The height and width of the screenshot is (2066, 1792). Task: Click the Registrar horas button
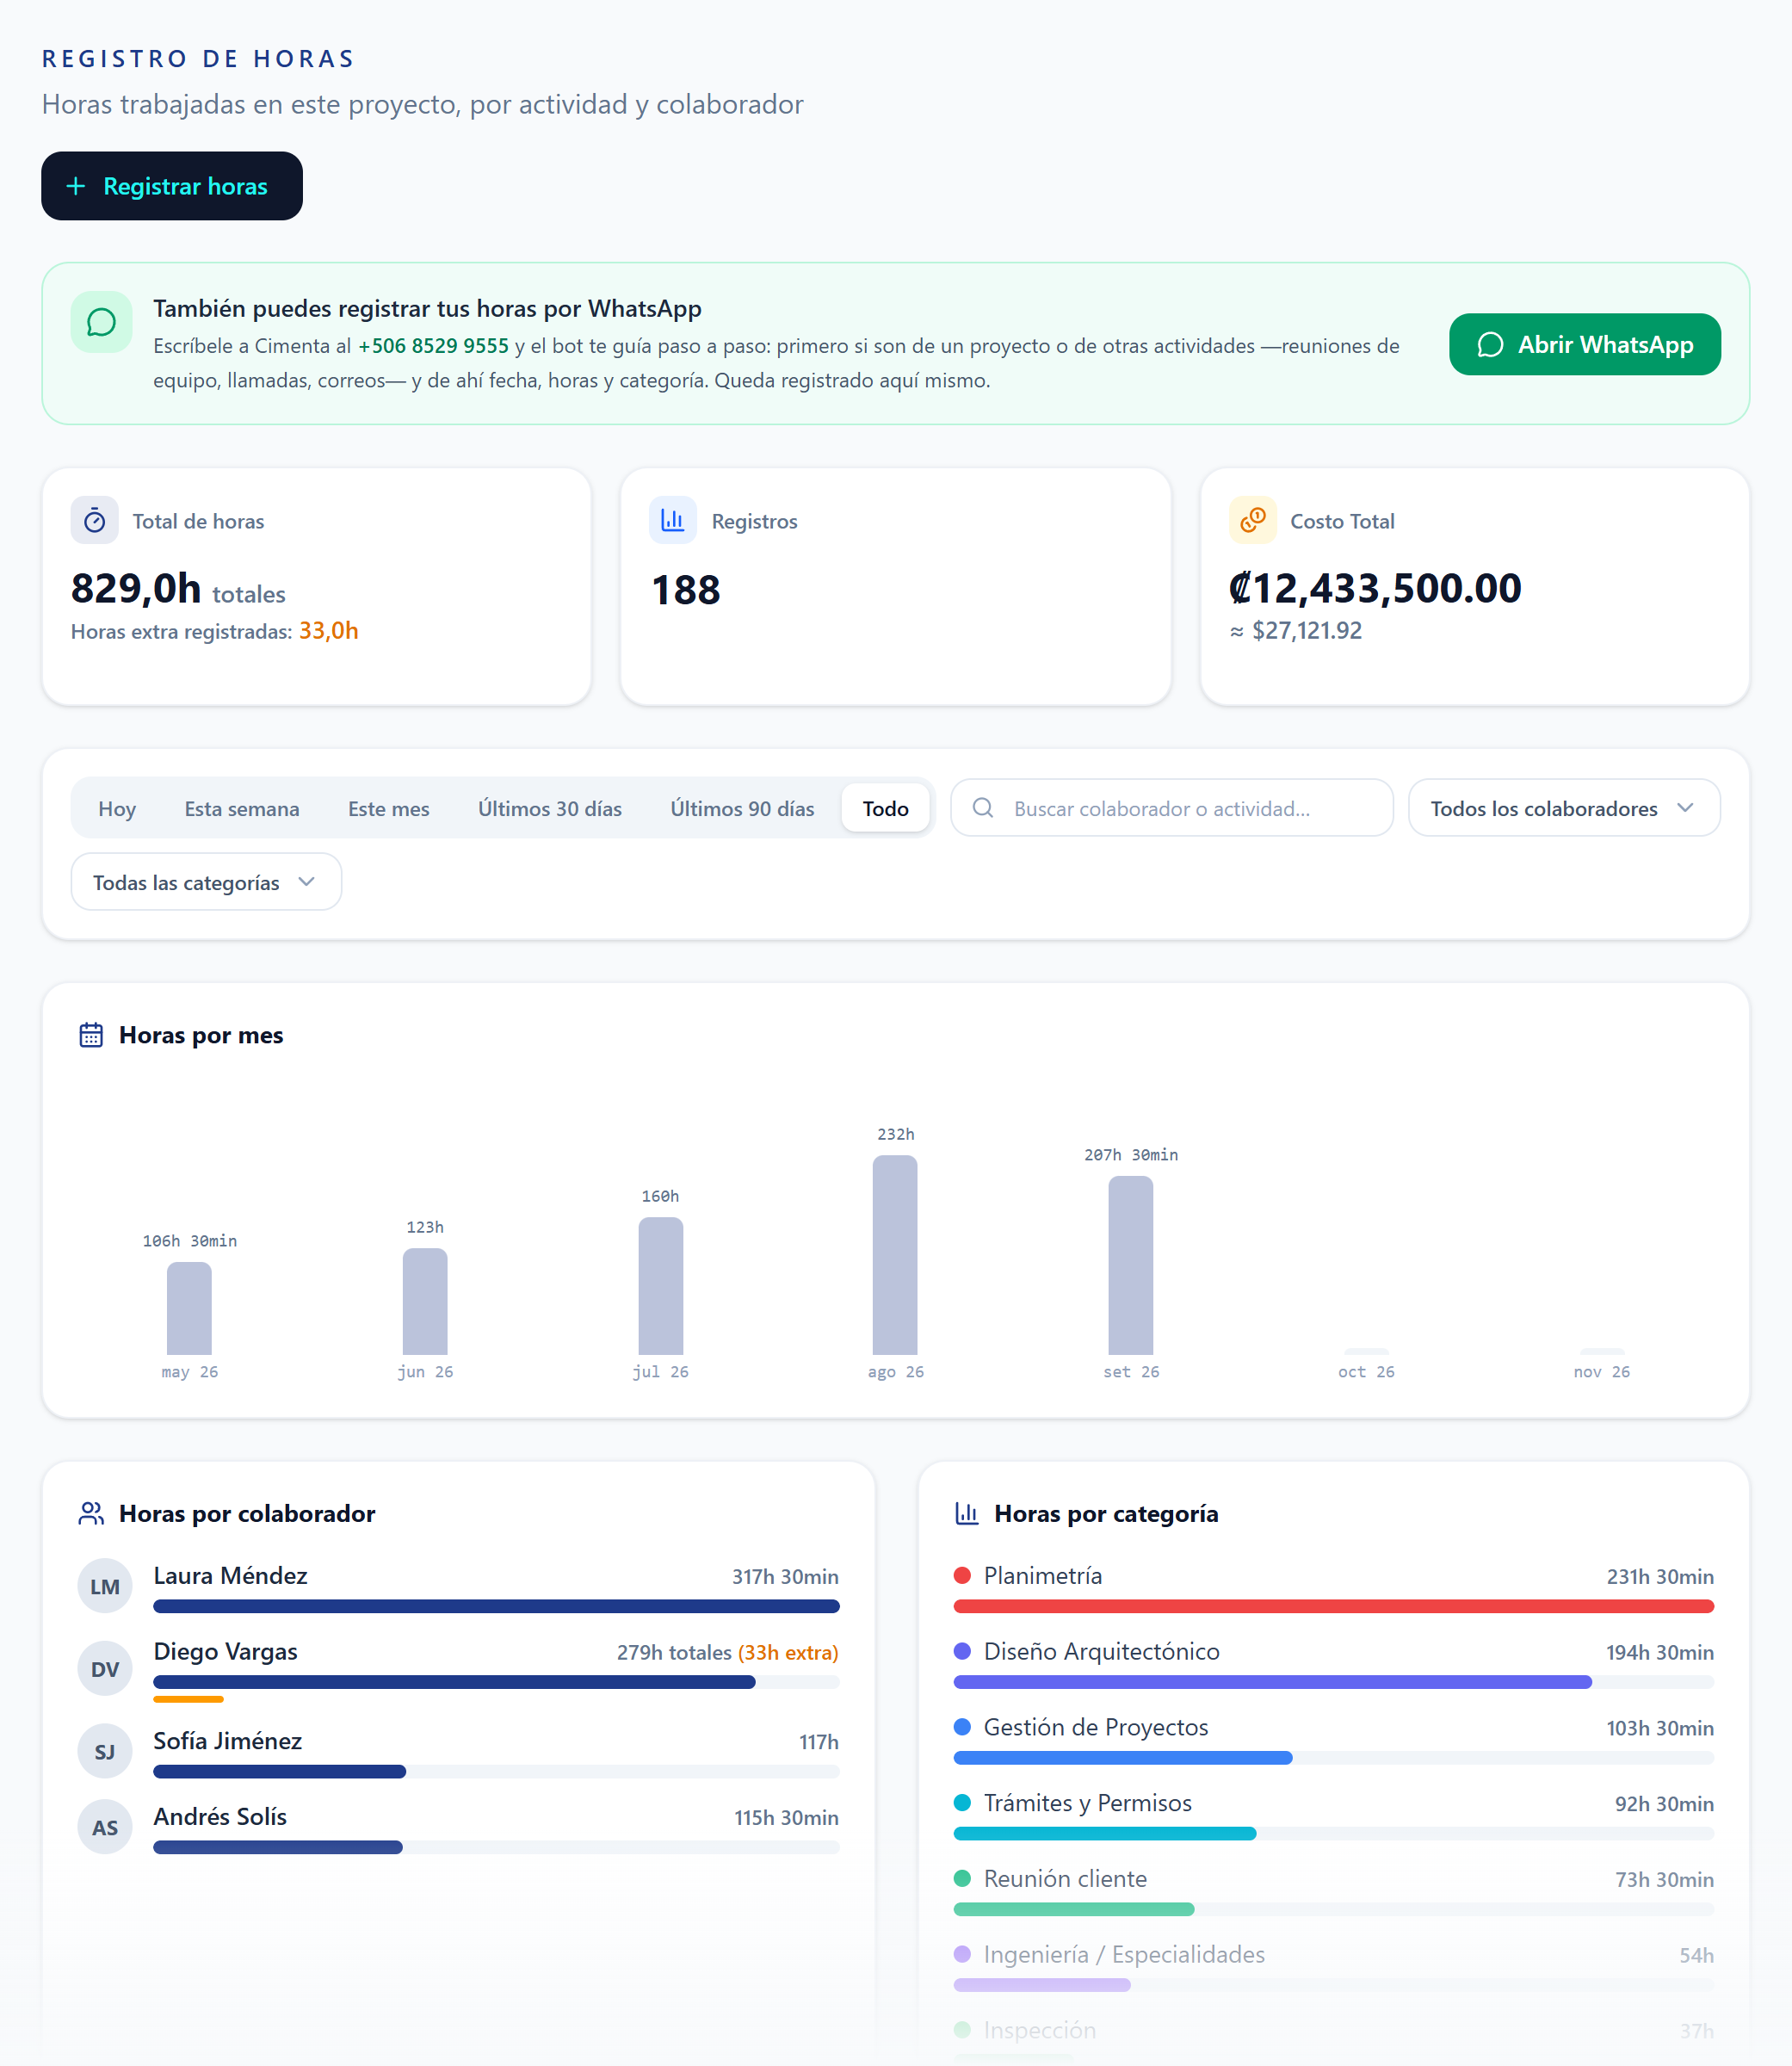(172, 186)
